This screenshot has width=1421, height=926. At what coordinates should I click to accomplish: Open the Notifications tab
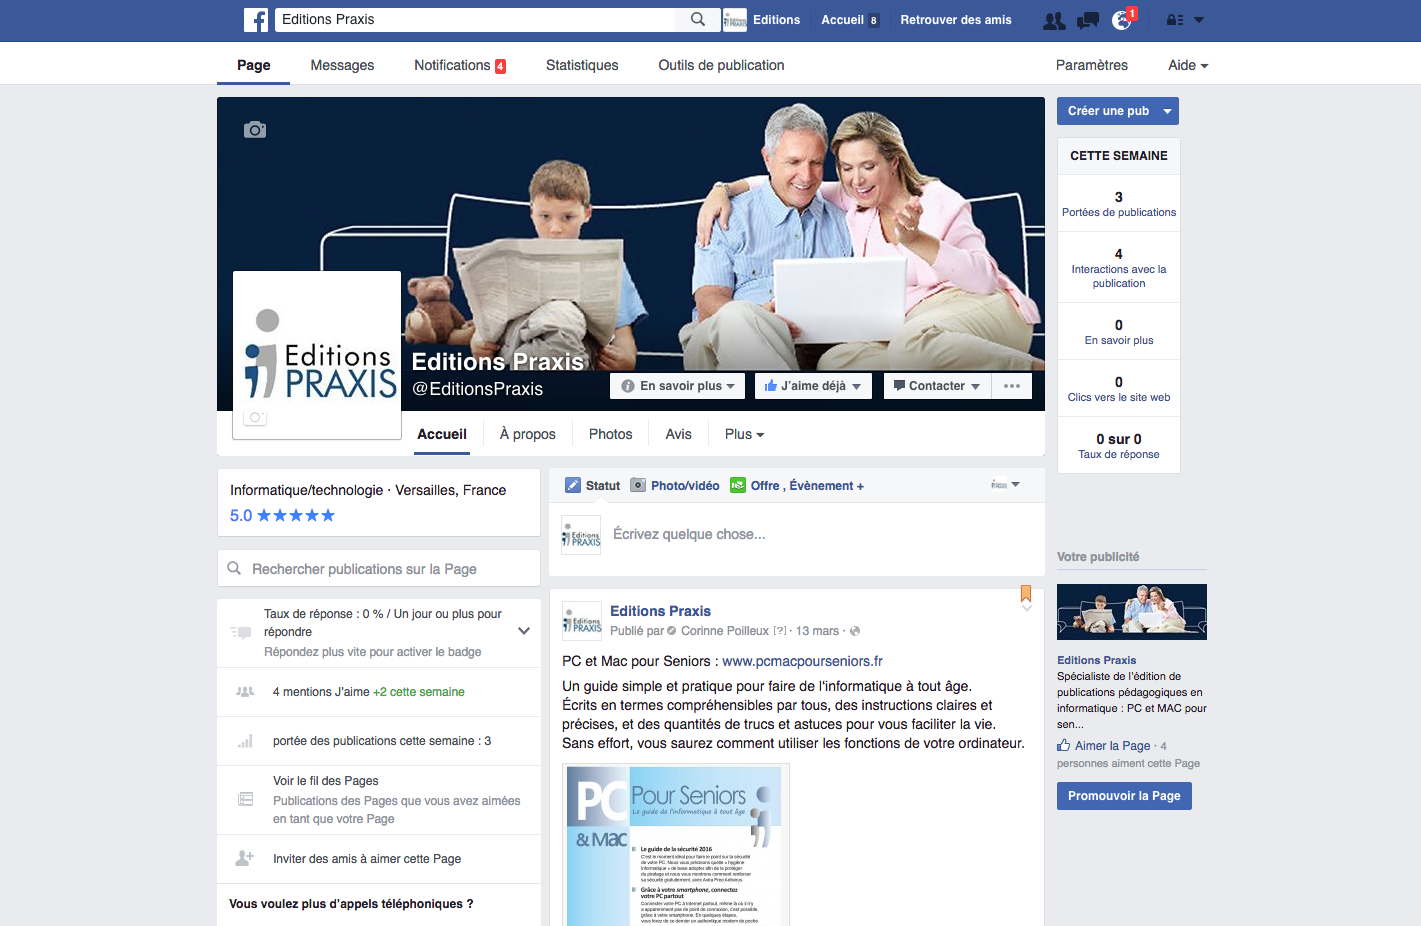pyautogui.click(x=460, y=65)
